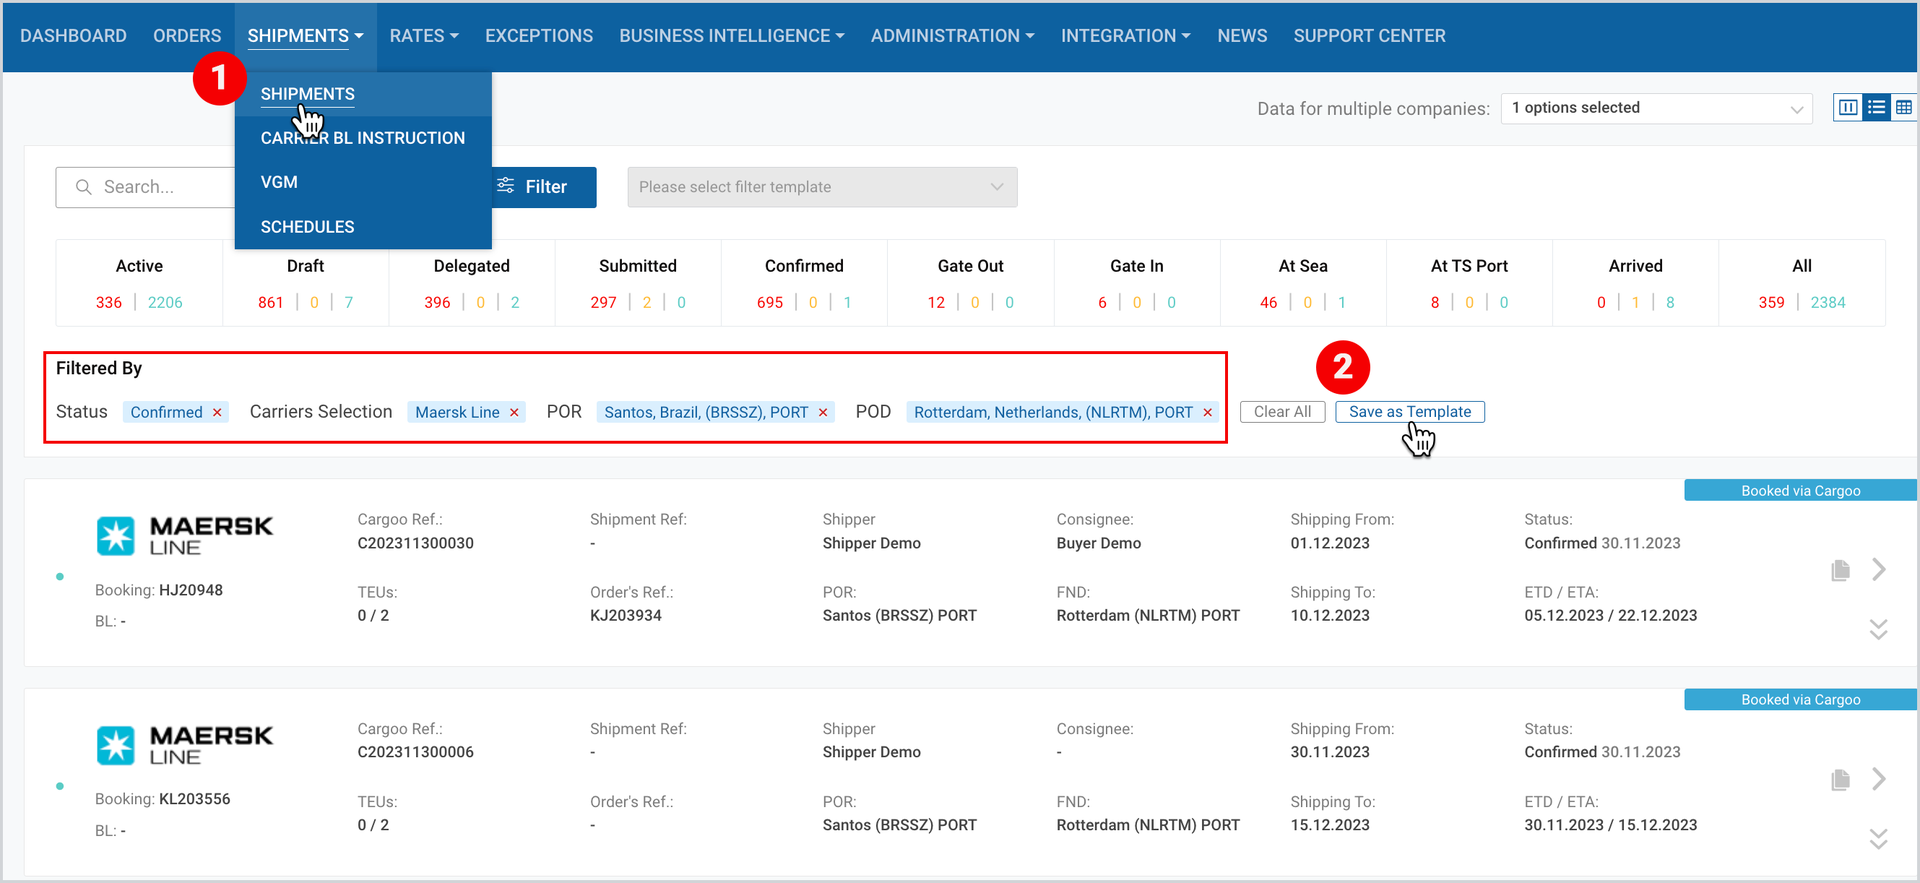
Task: Click the 2206 count under Active
Action: pos(165,302)
